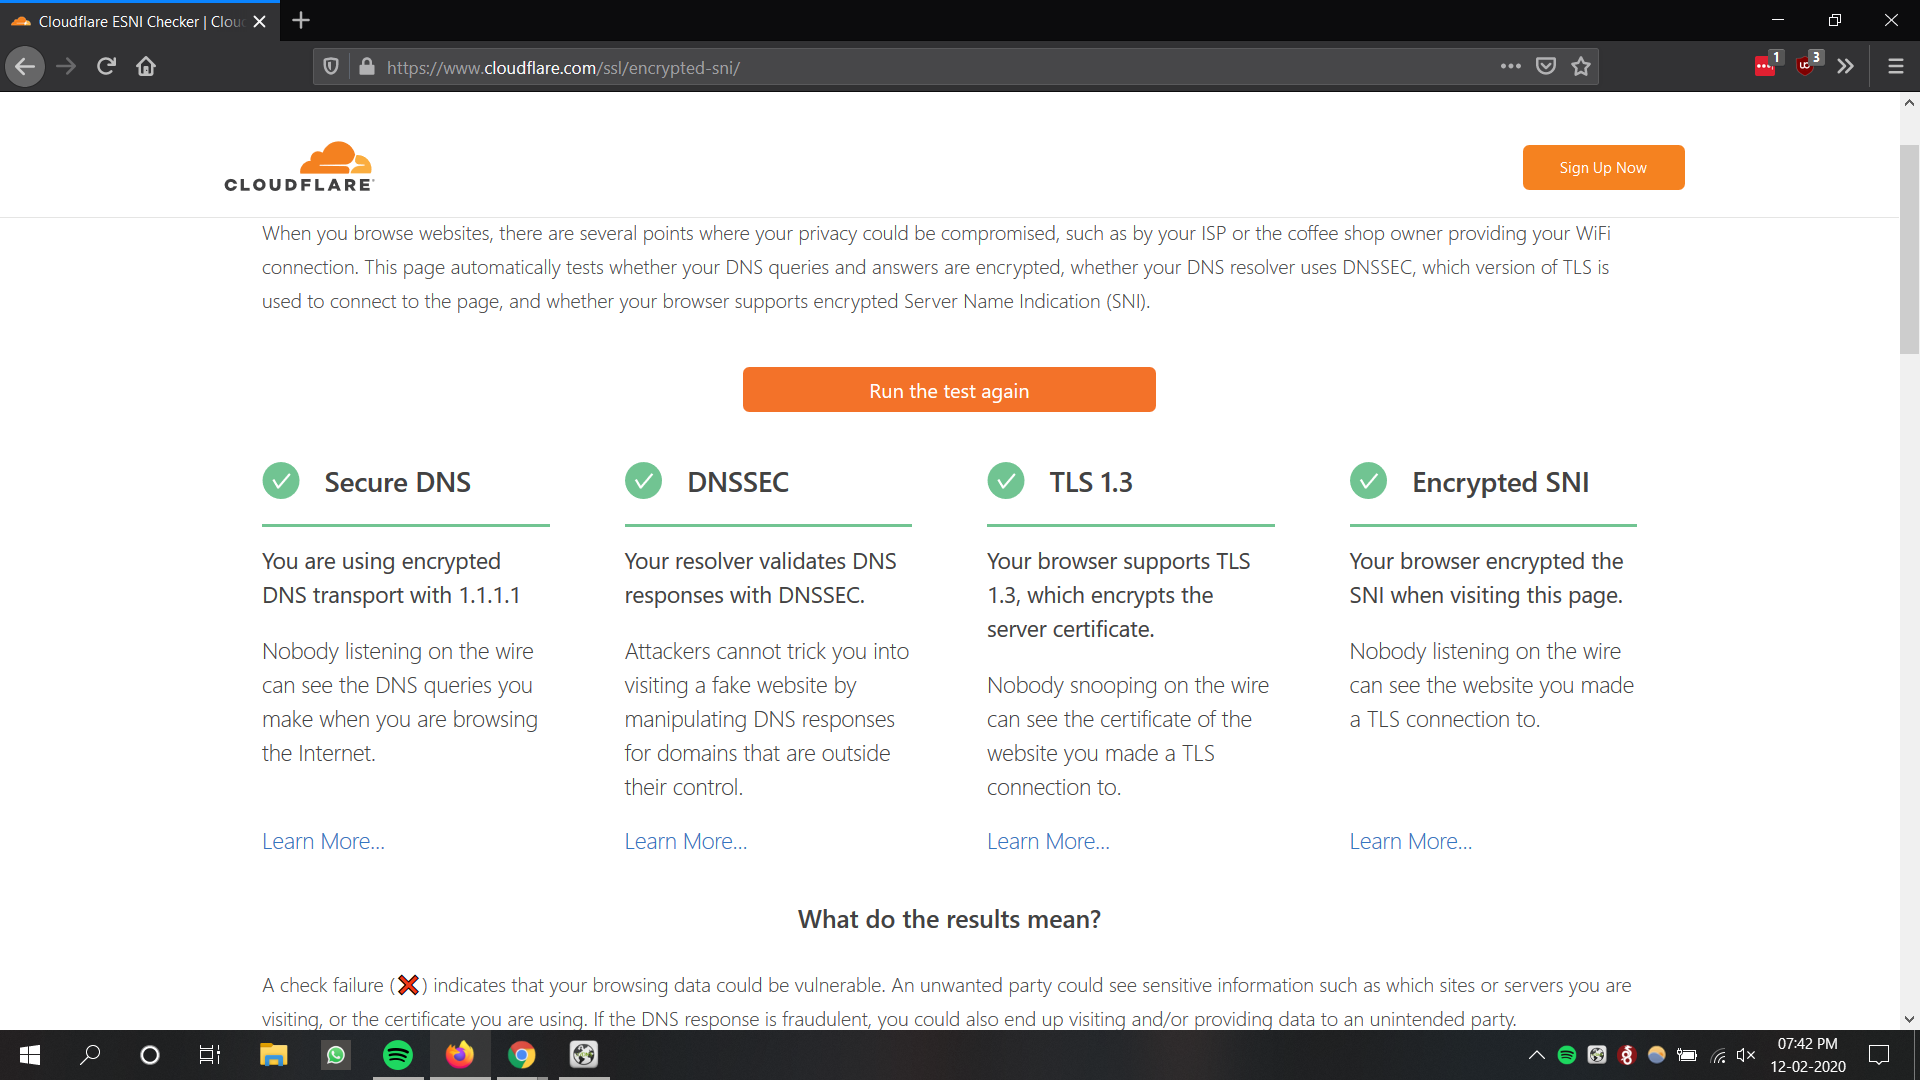This screenshot has height=1080, width=1920.
Task: Click the Secure DNS green checkmark
Action: click(x=281, y=481)
